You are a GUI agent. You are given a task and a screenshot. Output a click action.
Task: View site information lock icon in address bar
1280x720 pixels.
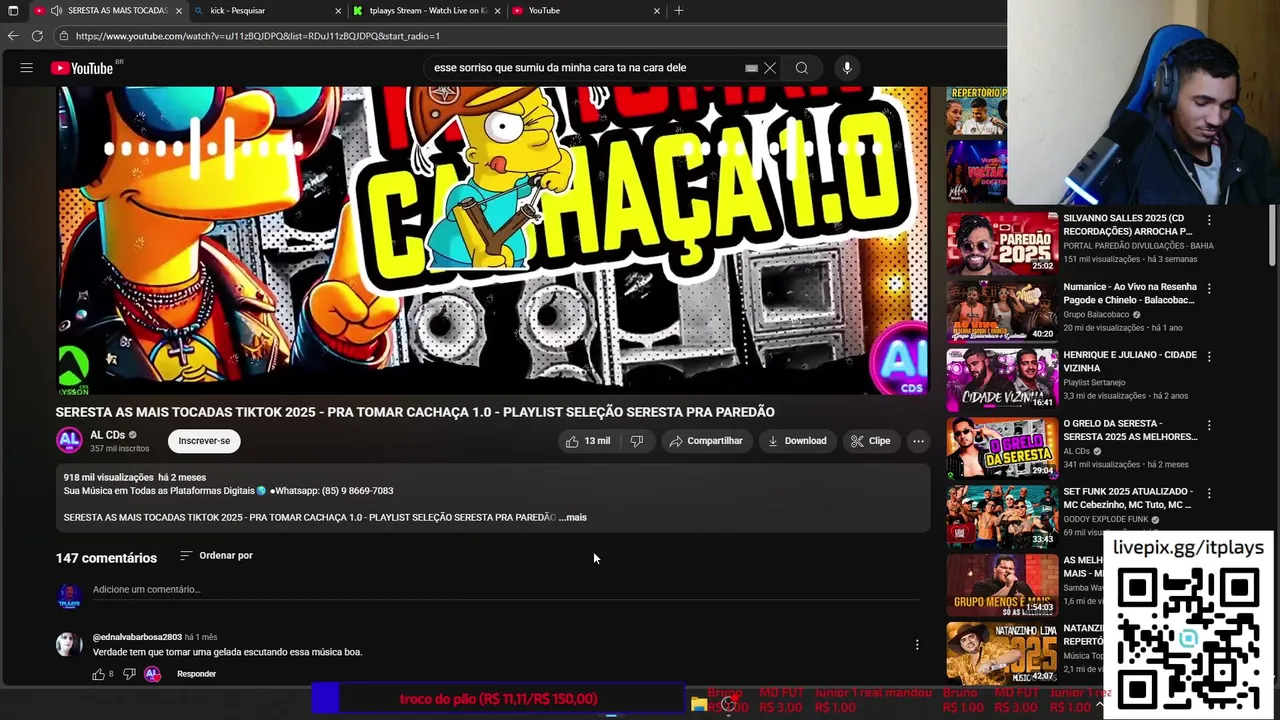coord(64,36)
